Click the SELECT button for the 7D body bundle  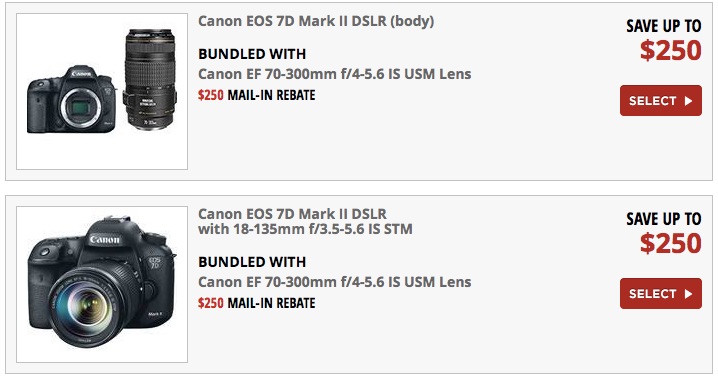pos(661,100)
